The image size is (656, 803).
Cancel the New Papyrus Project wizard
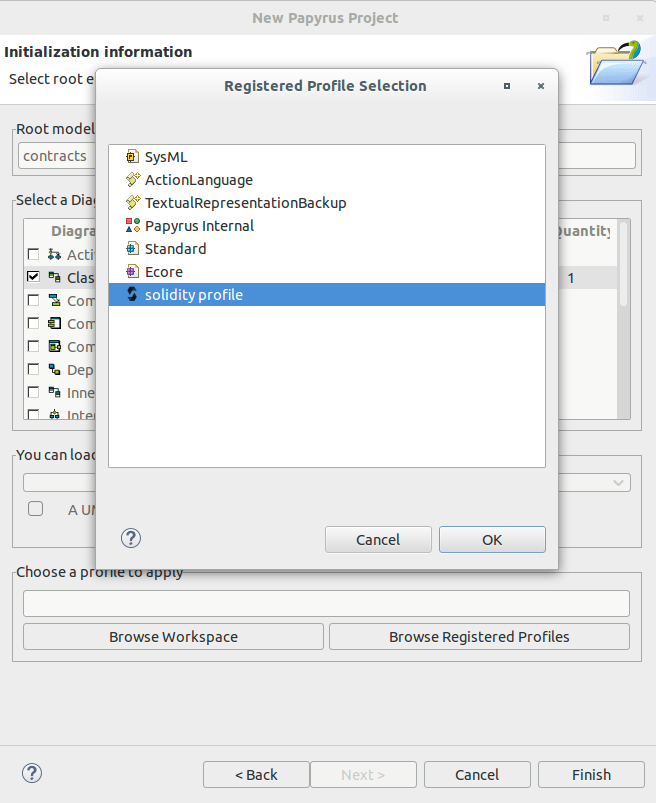[477, 774]
